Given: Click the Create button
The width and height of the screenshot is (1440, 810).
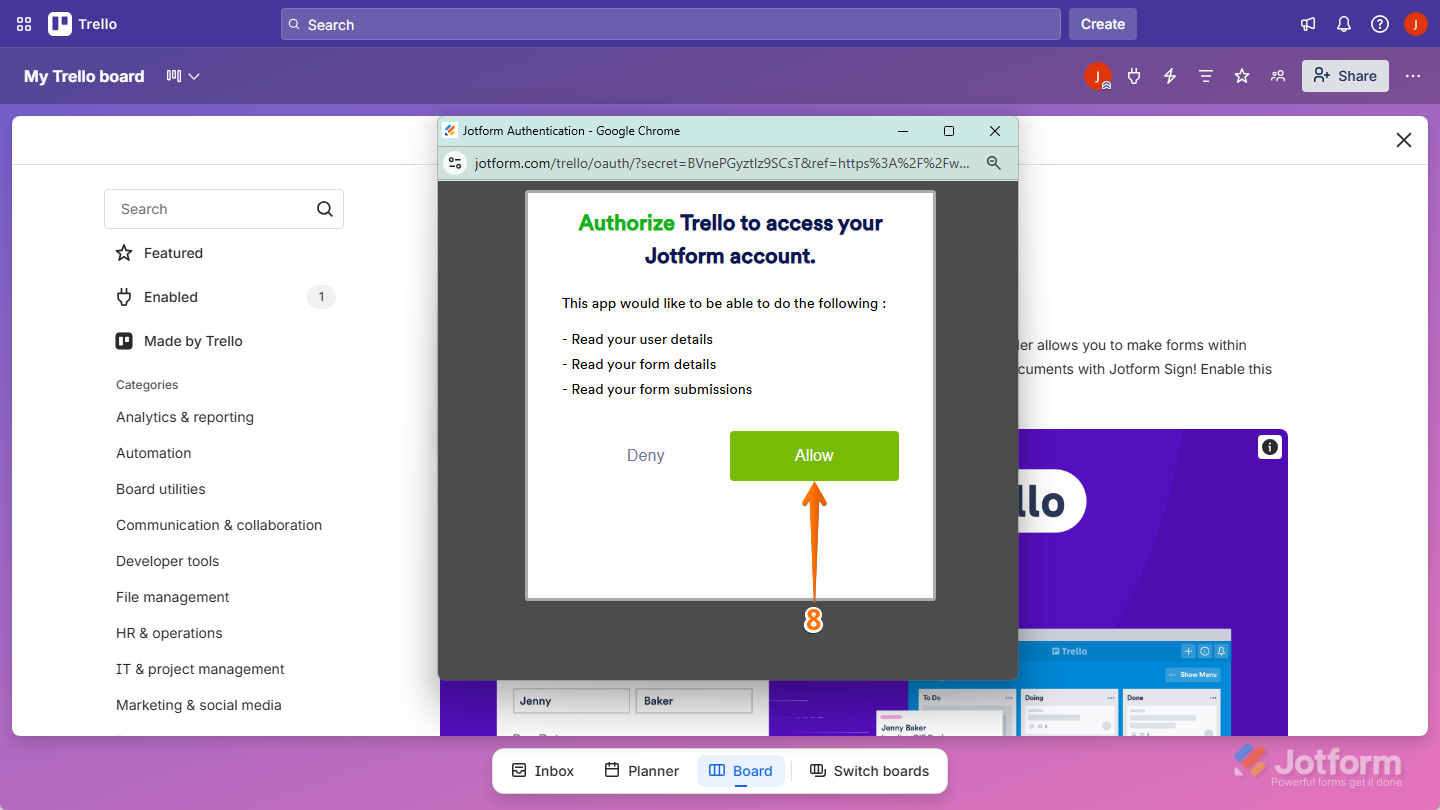Looking at the screenshot, I should (x=1102, y=23).
